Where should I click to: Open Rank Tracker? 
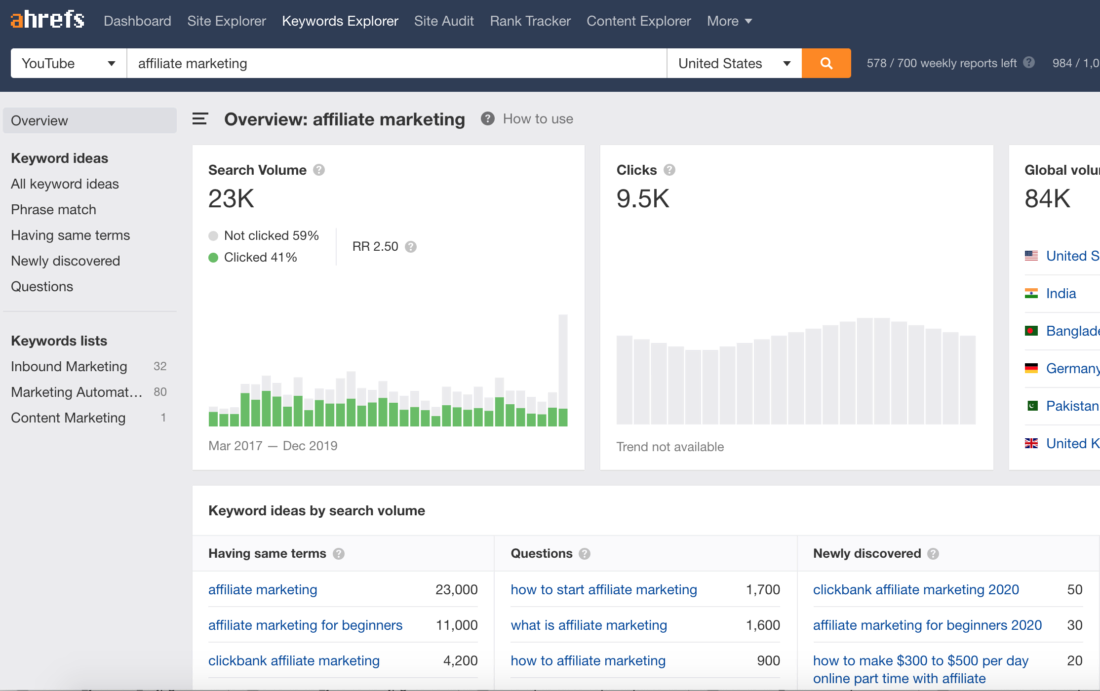pos(530,21)
